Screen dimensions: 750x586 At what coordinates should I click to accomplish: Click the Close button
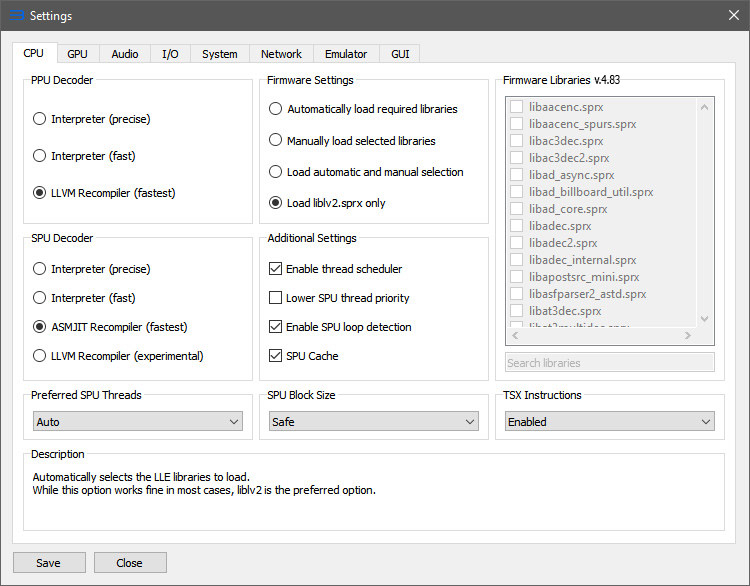click(130, 563)
